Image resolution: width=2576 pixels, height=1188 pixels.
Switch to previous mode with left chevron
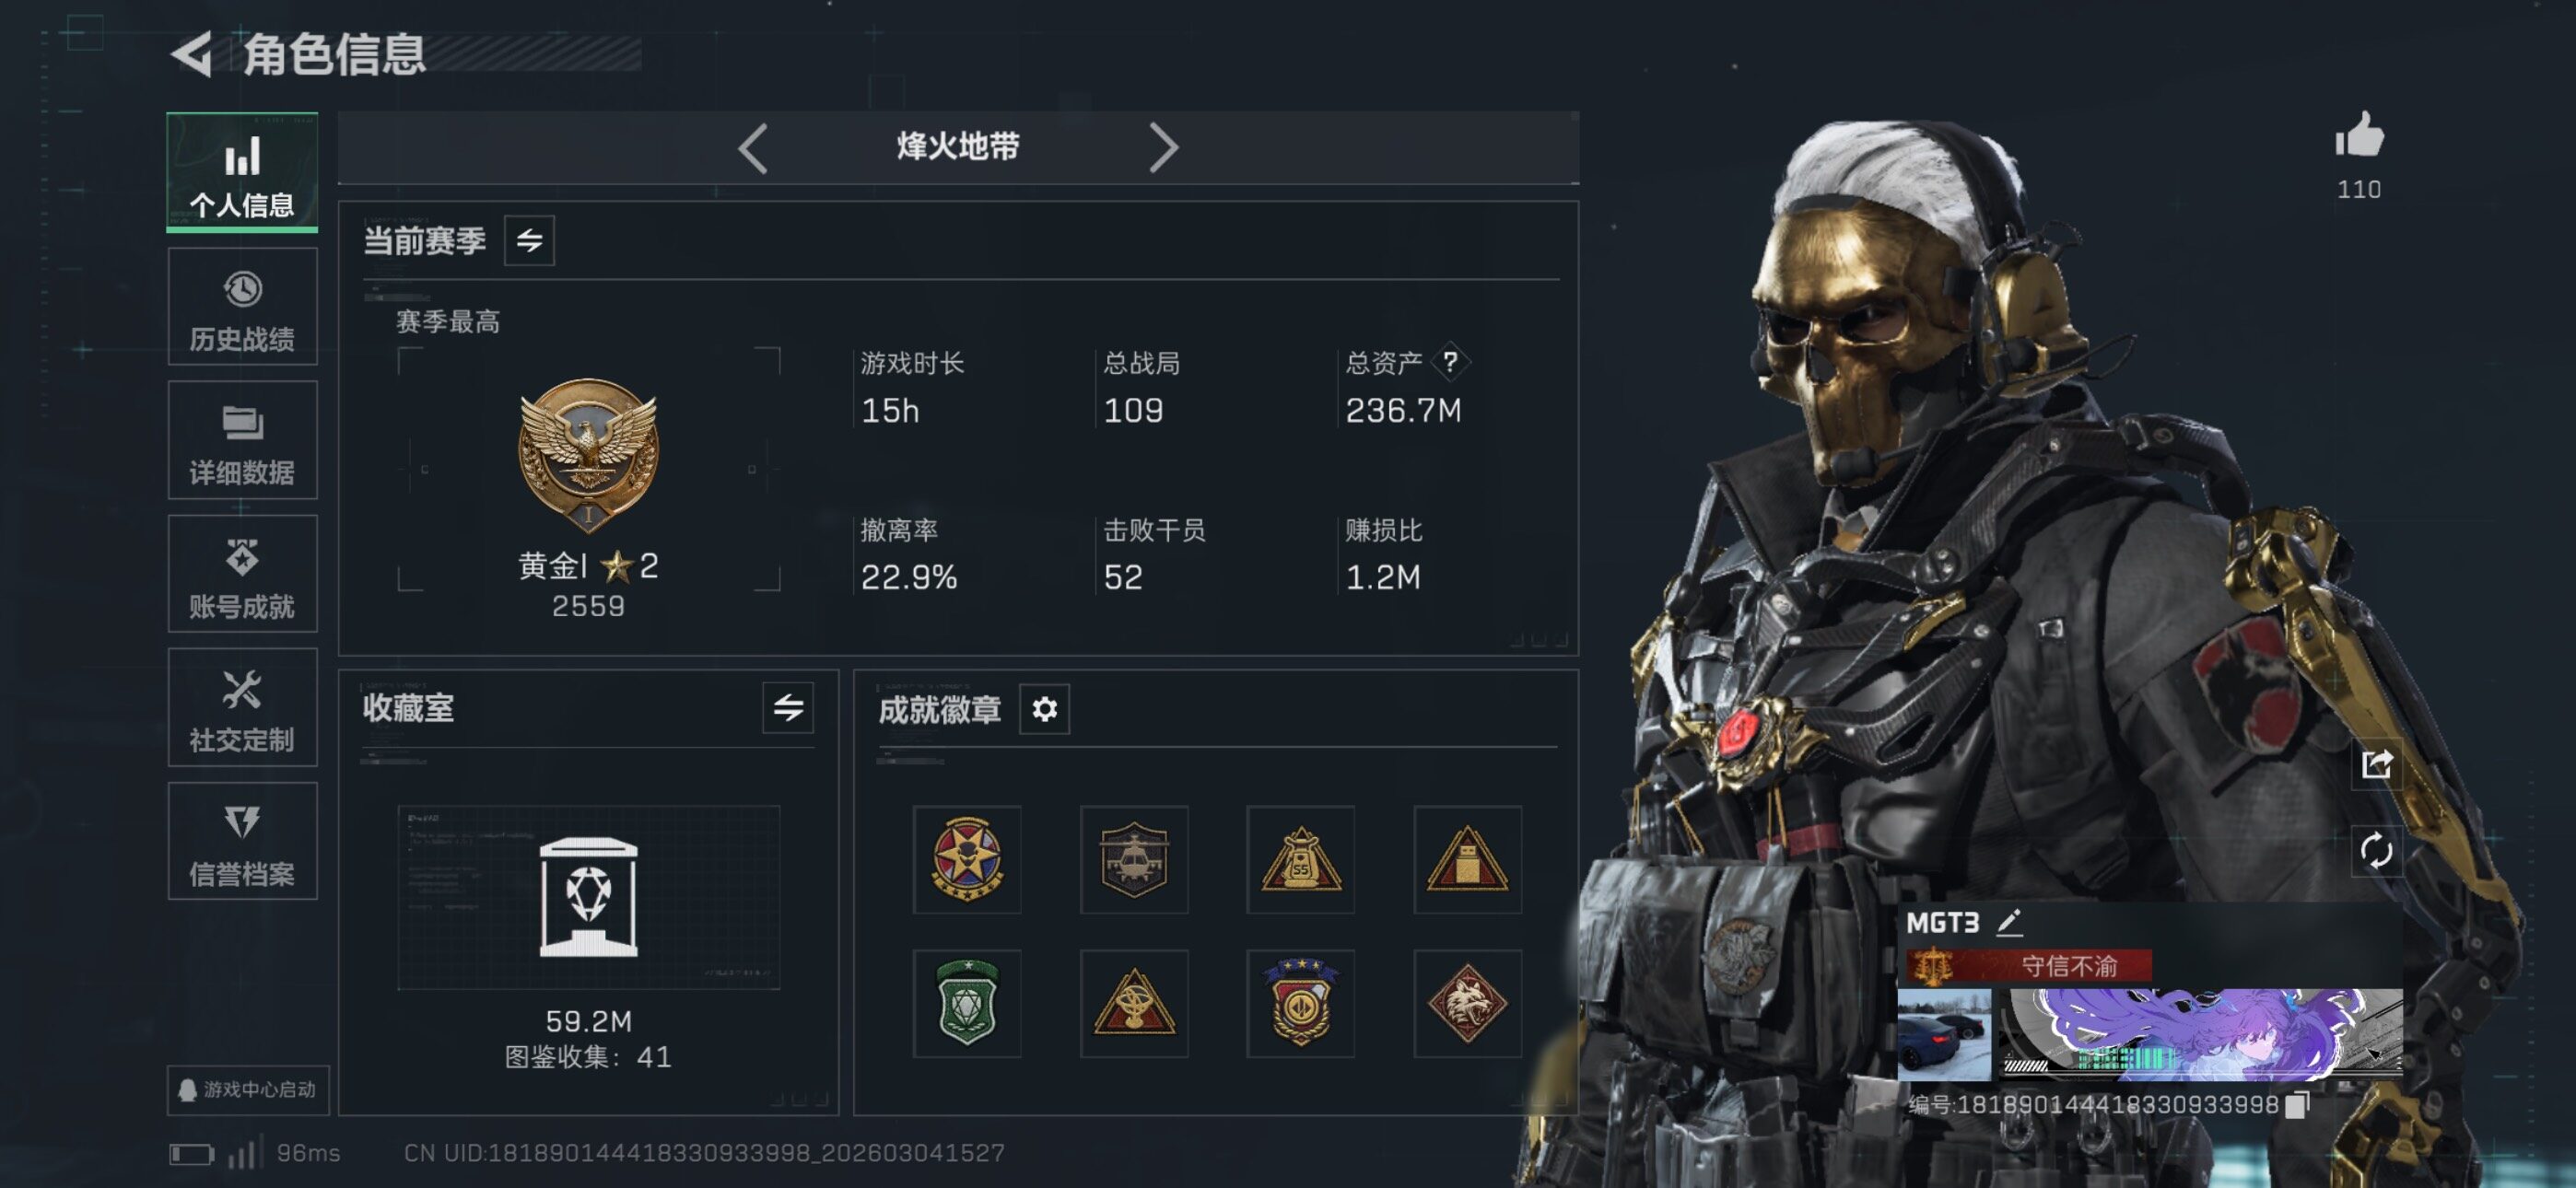[753, 148]
